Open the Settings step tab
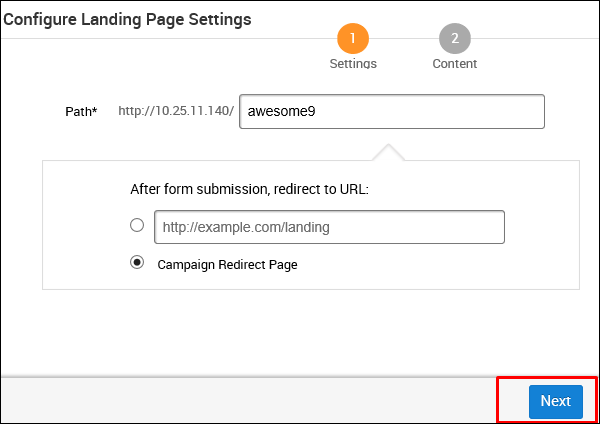600x424 pixels. [353, 63]
